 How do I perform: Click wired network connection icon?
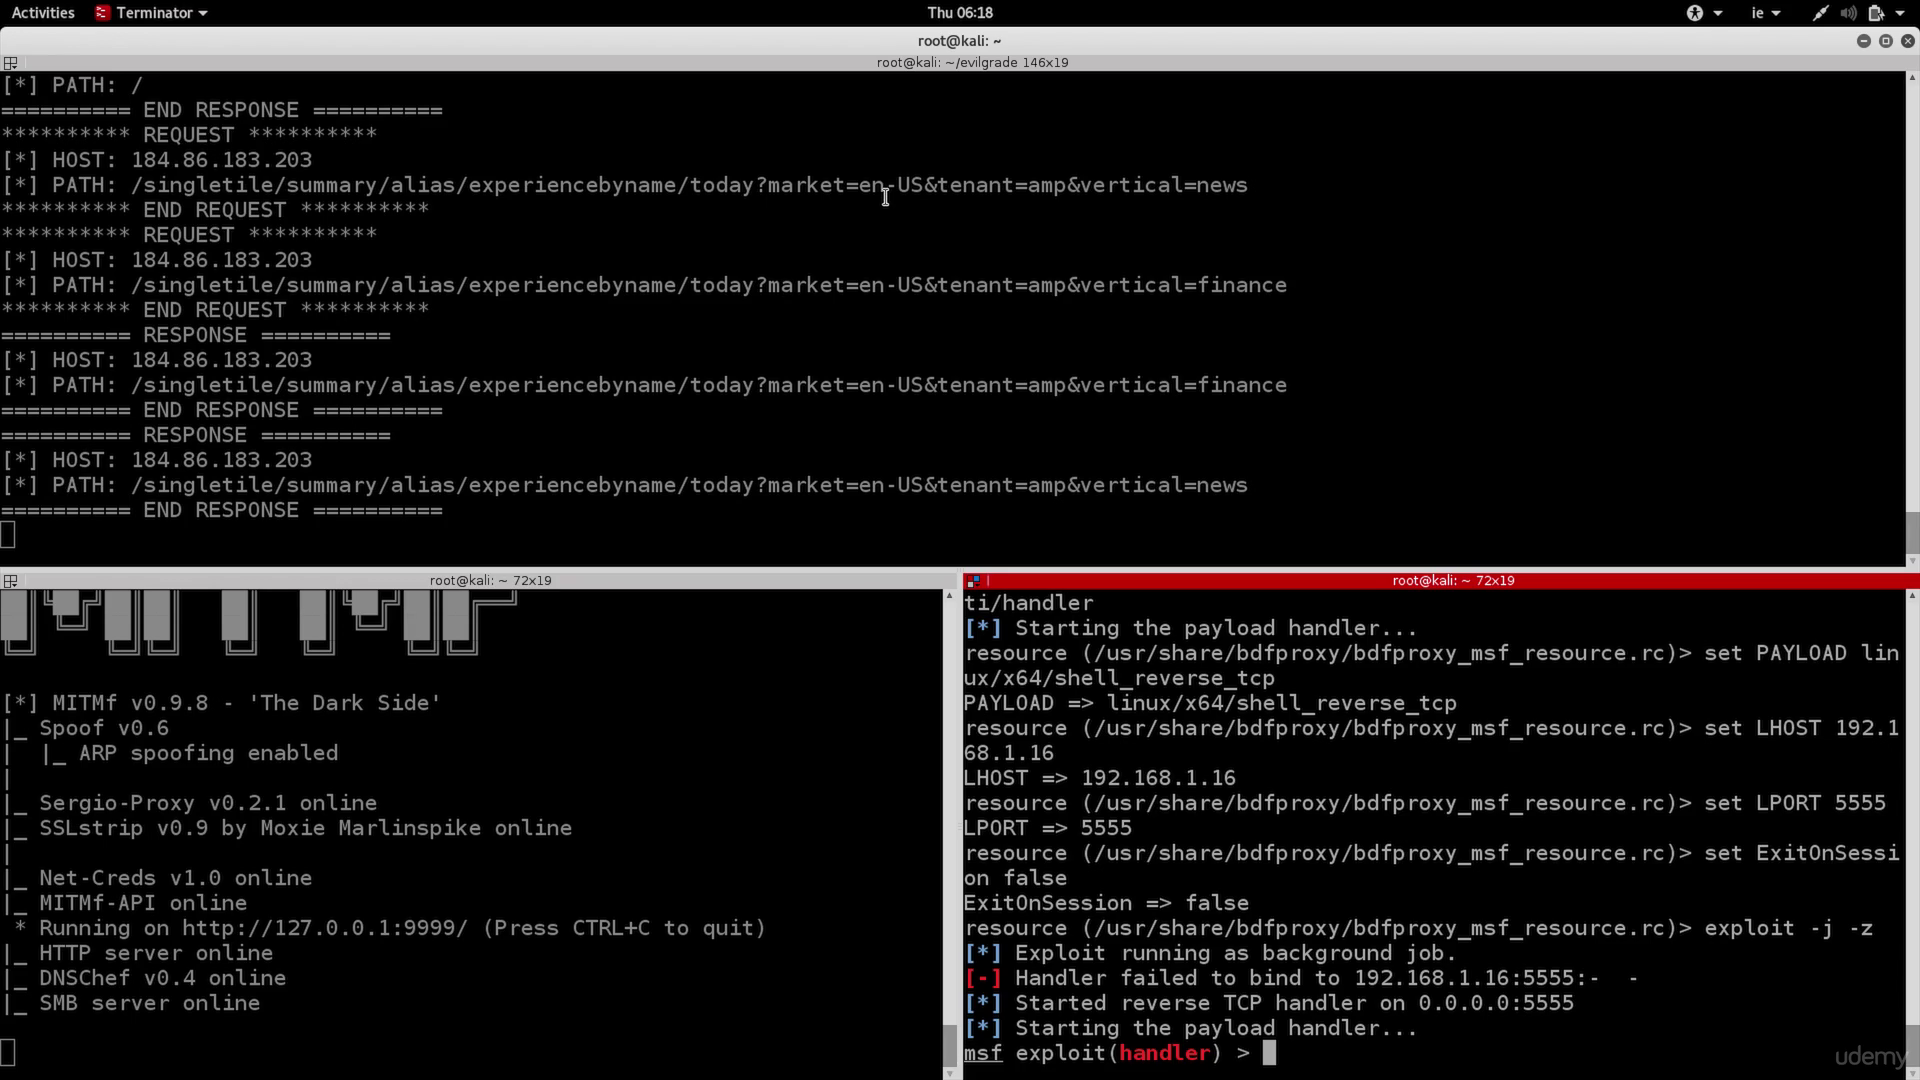[x=1820, y=13]
